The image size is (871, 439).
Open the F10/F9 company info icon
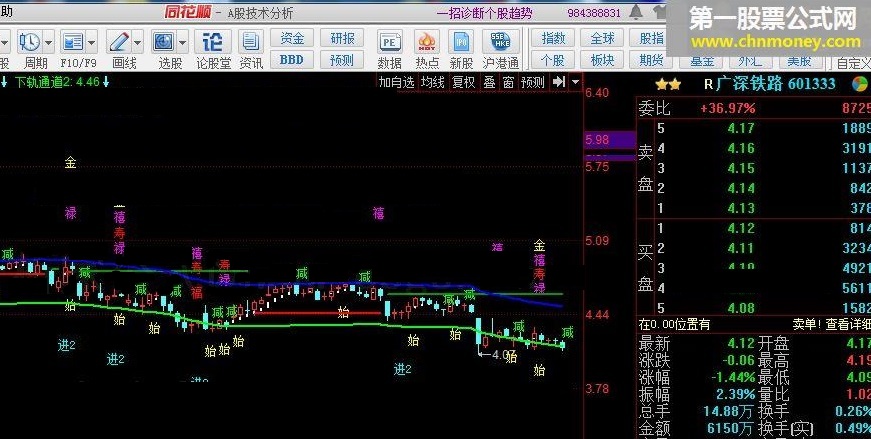[x=73, y=42]
